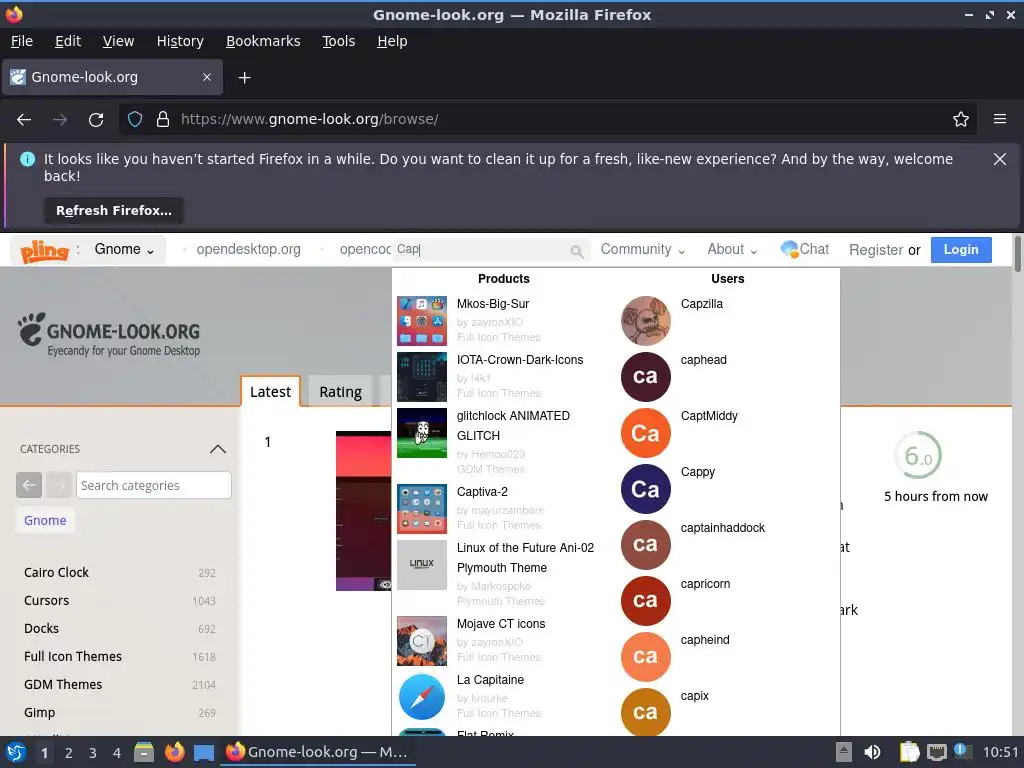The width and height of the screenshot is (1024, 768).
Task: Click the Search categories field
Action: [x=153, y=485]
